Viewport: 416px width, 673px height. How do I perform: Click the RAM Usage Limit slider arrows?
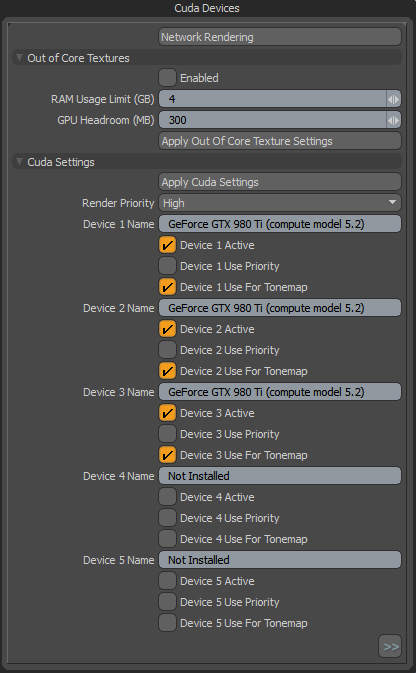[394, 99]
